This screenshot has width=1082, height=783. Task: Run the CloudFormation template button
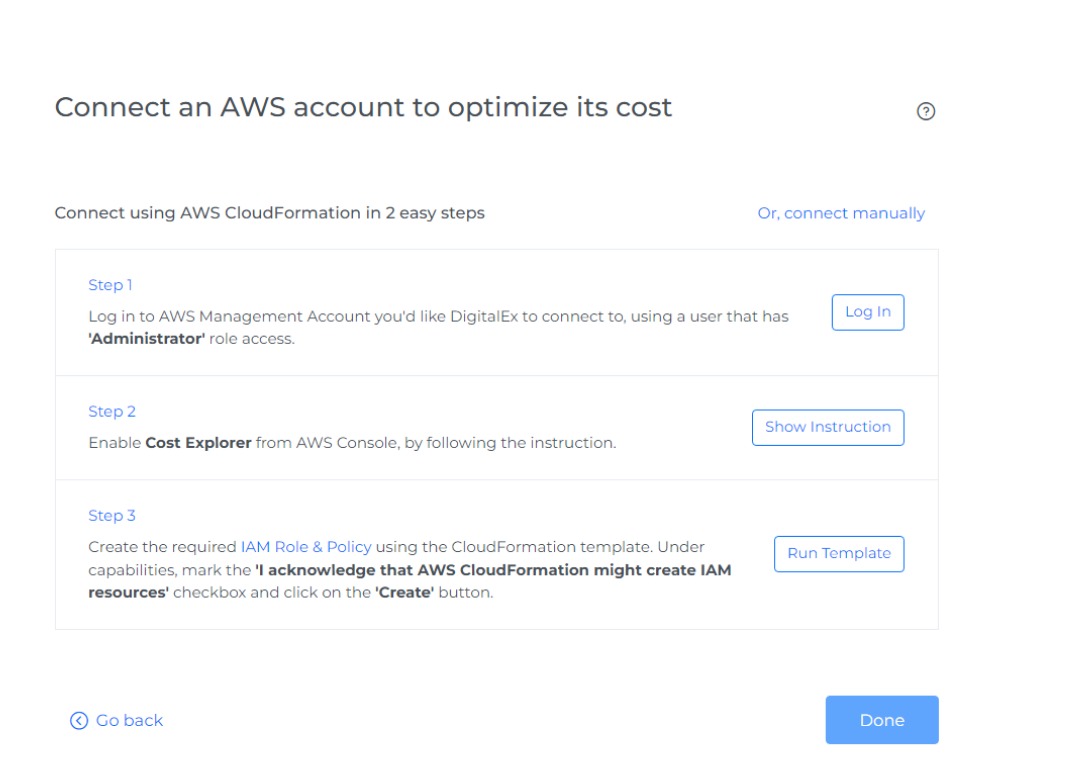tap(838, 554)
